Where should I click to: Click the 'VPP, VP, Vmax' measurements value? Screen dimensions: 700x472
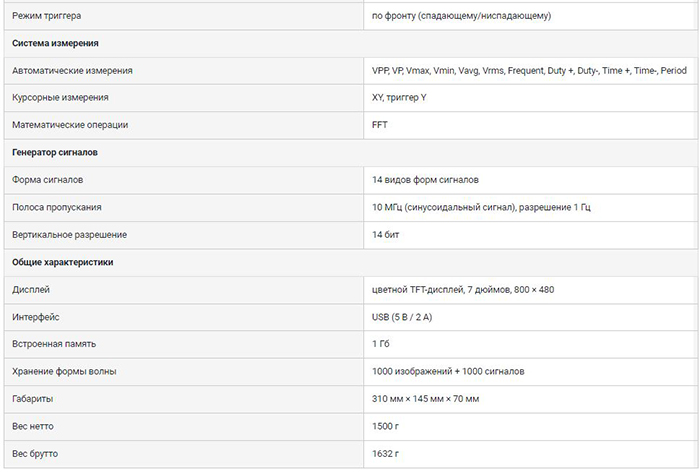(529, 71)
